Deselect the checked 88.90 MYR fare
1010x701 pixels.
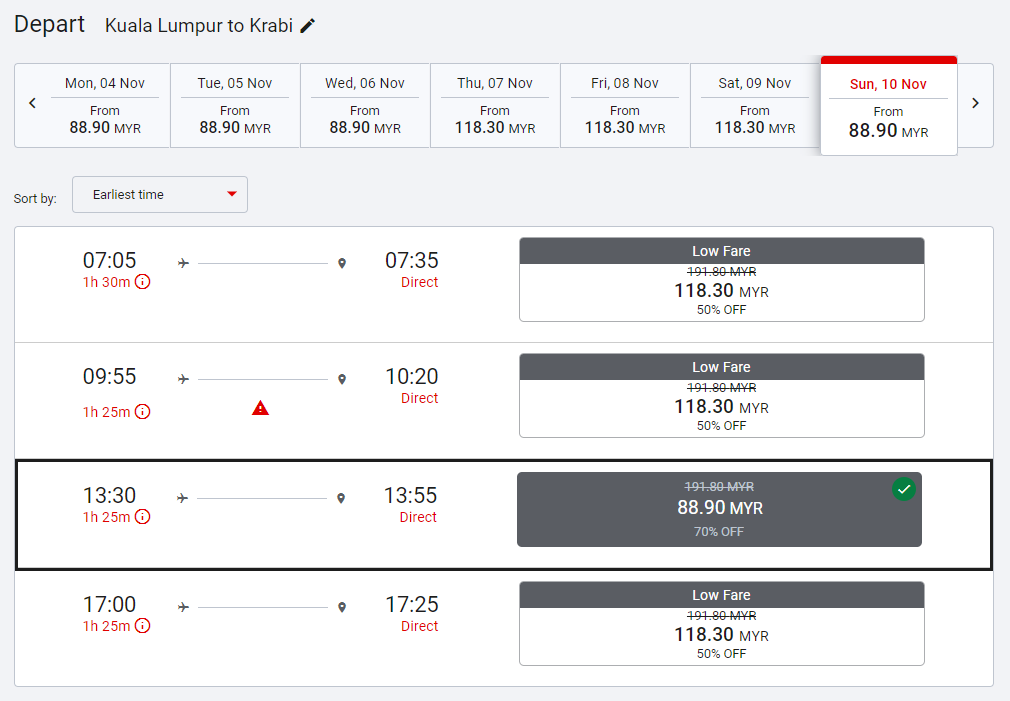click(x=904, y=489)
